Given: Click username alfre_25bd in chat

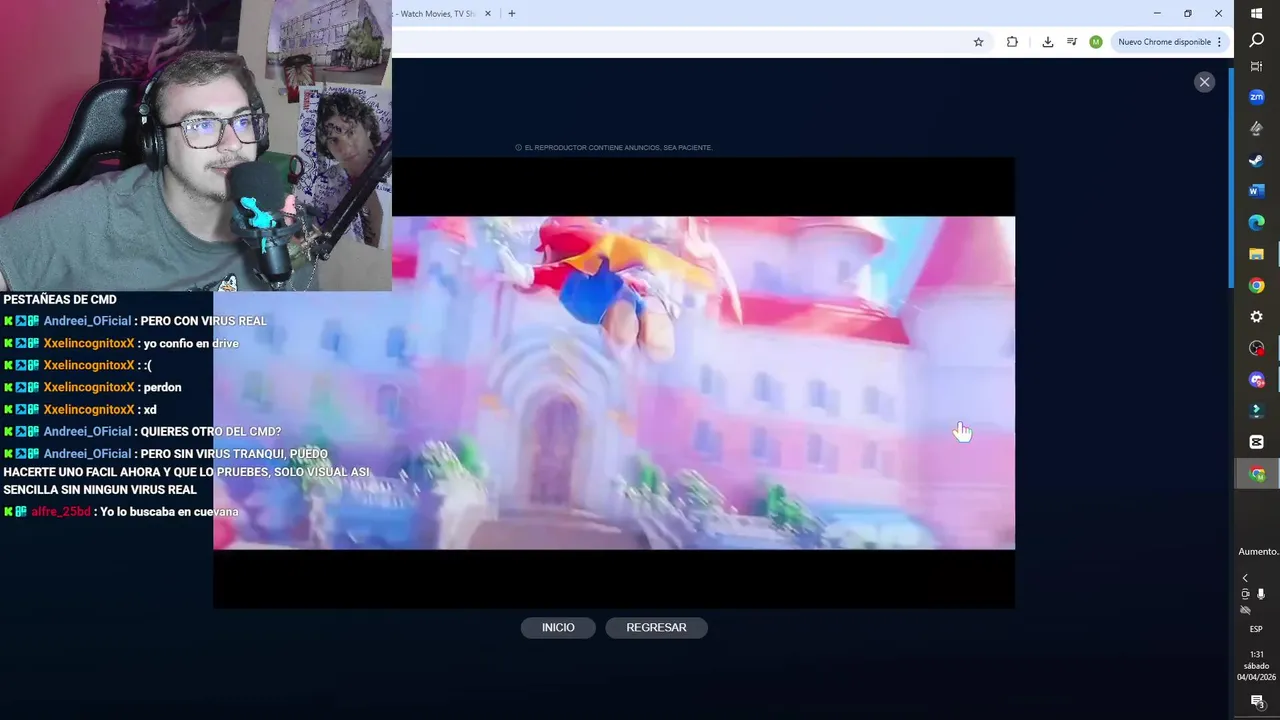Looking at the screenshot, I should [61, 512].
